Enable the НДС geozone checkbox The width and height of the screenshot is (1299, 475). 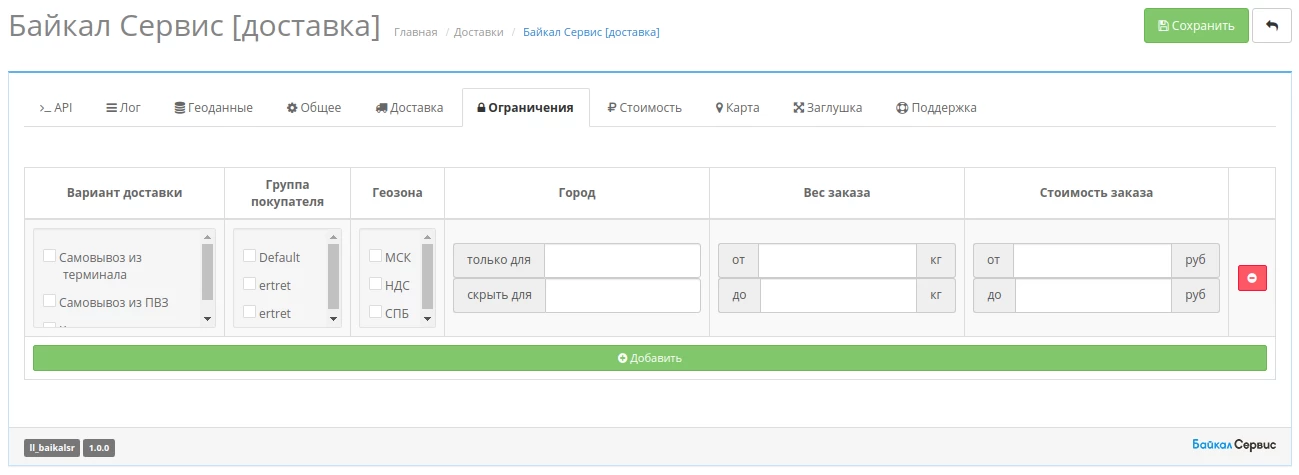[375, 285]
